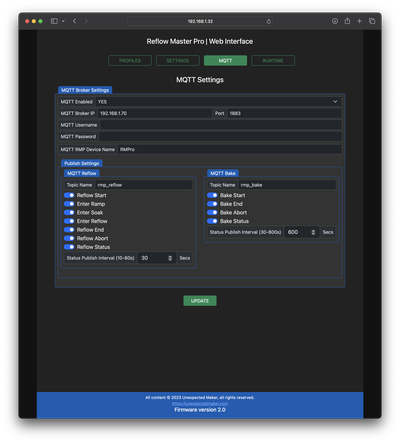The height and width of the screenshot is (443, 400).
Task: Click the UPDATE button
Action: tap(200, 301)
